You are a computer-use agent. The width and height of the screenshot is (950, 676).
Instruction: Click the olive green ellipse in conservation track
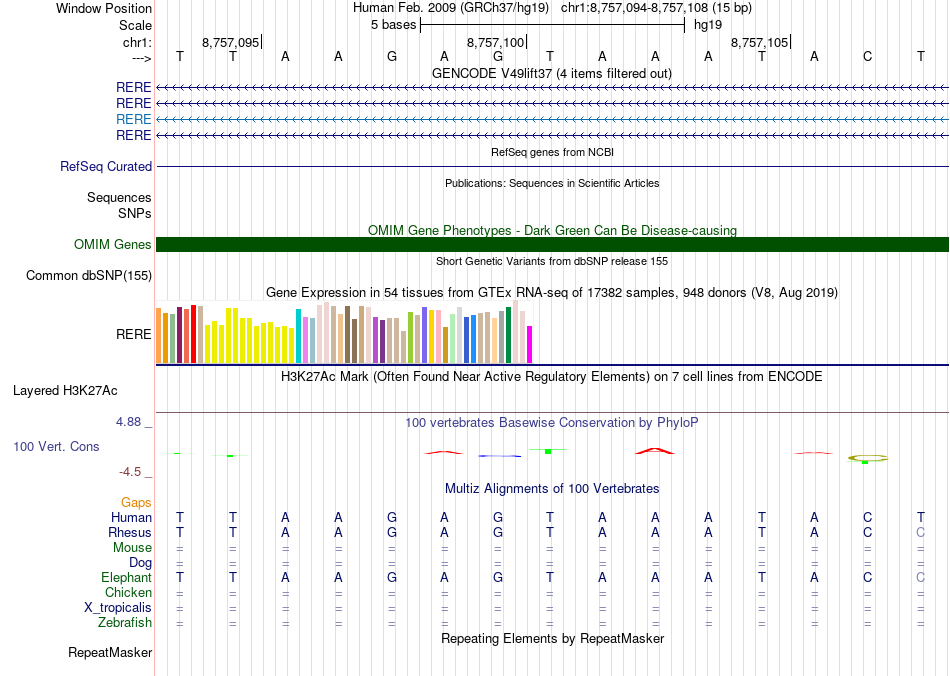coord(867,458)
